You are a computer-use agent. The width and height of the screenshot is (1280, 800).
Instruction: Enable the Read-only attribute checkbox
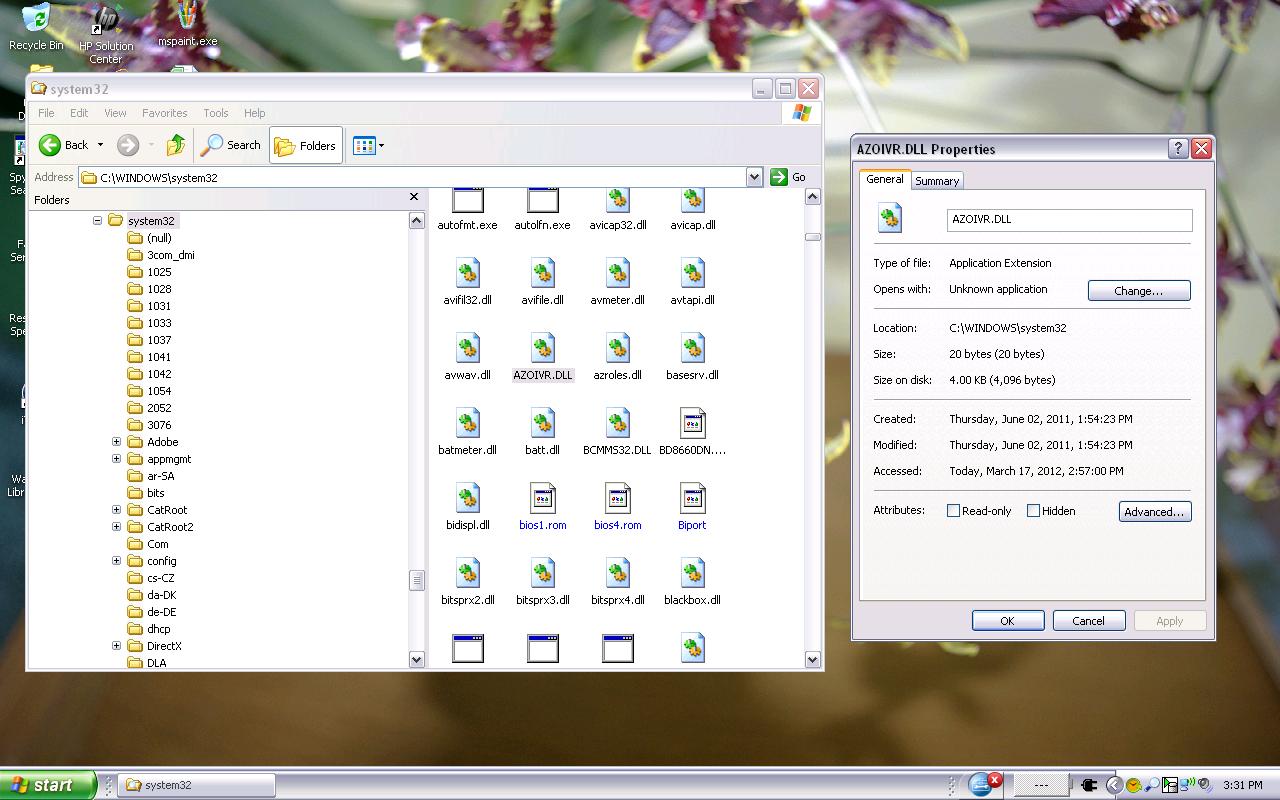coord(953,511)
